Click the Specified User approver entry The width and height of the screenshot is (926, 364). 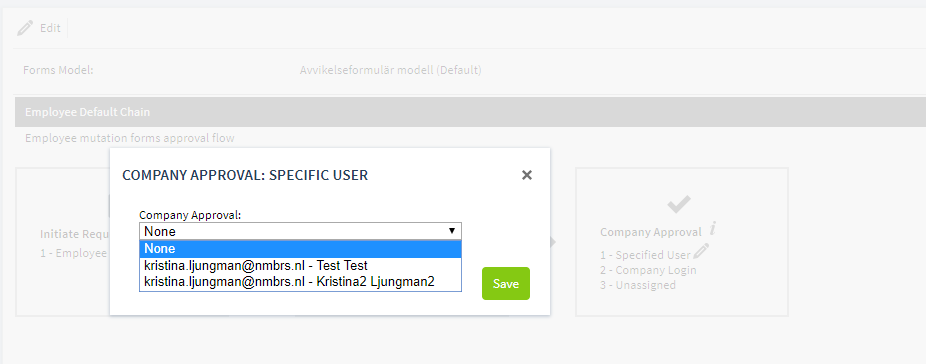[x=645, y=255]
